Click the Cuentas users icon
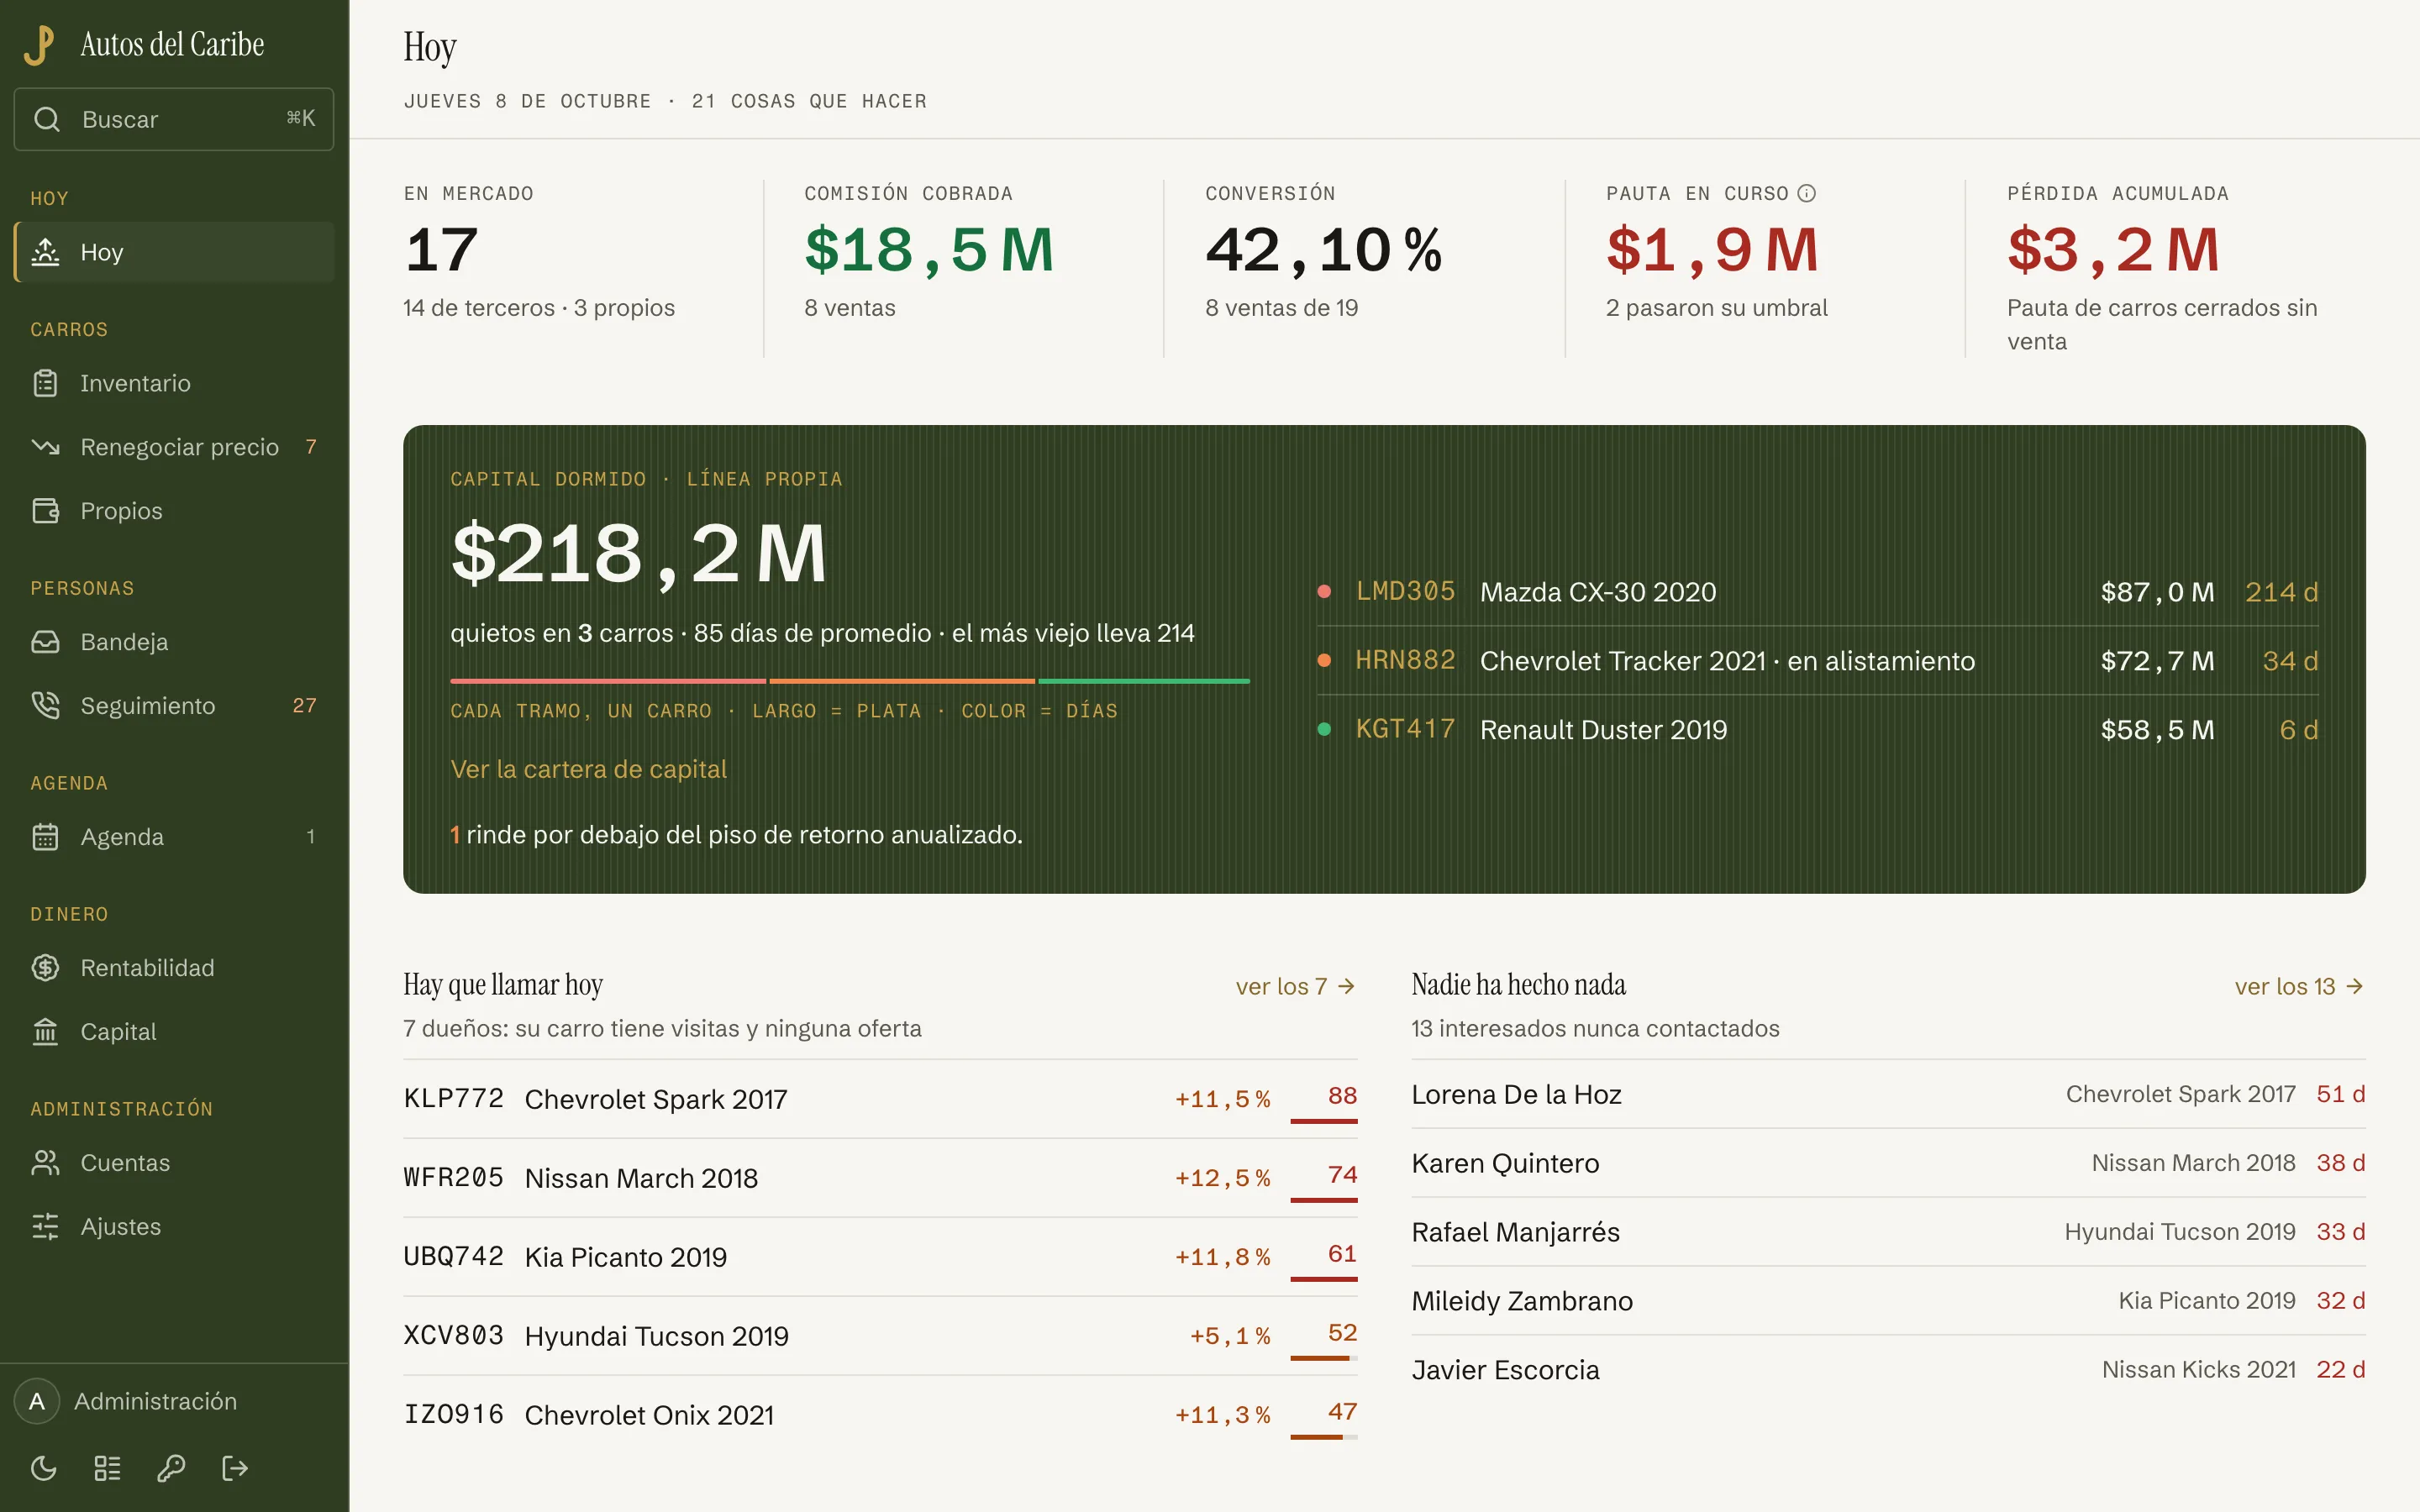This screenshot has height=1512, width=2420. coord(46,1163)
